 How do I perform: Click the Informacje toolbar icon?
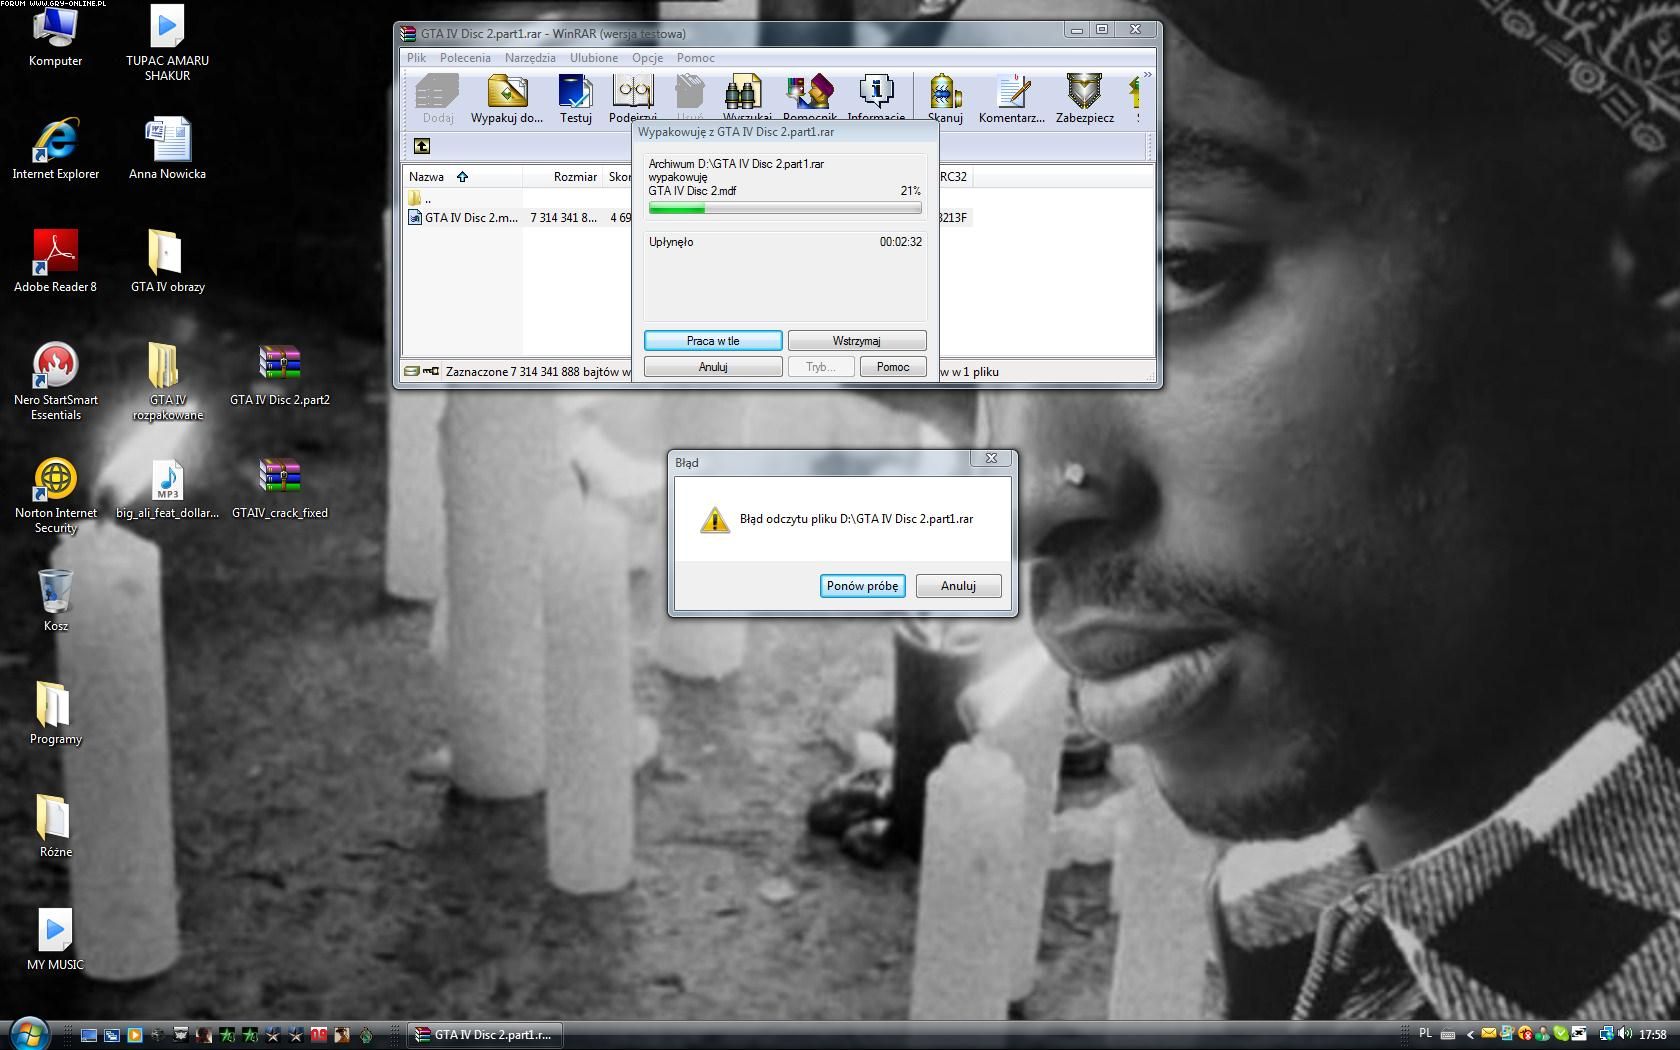click(876, 95)
